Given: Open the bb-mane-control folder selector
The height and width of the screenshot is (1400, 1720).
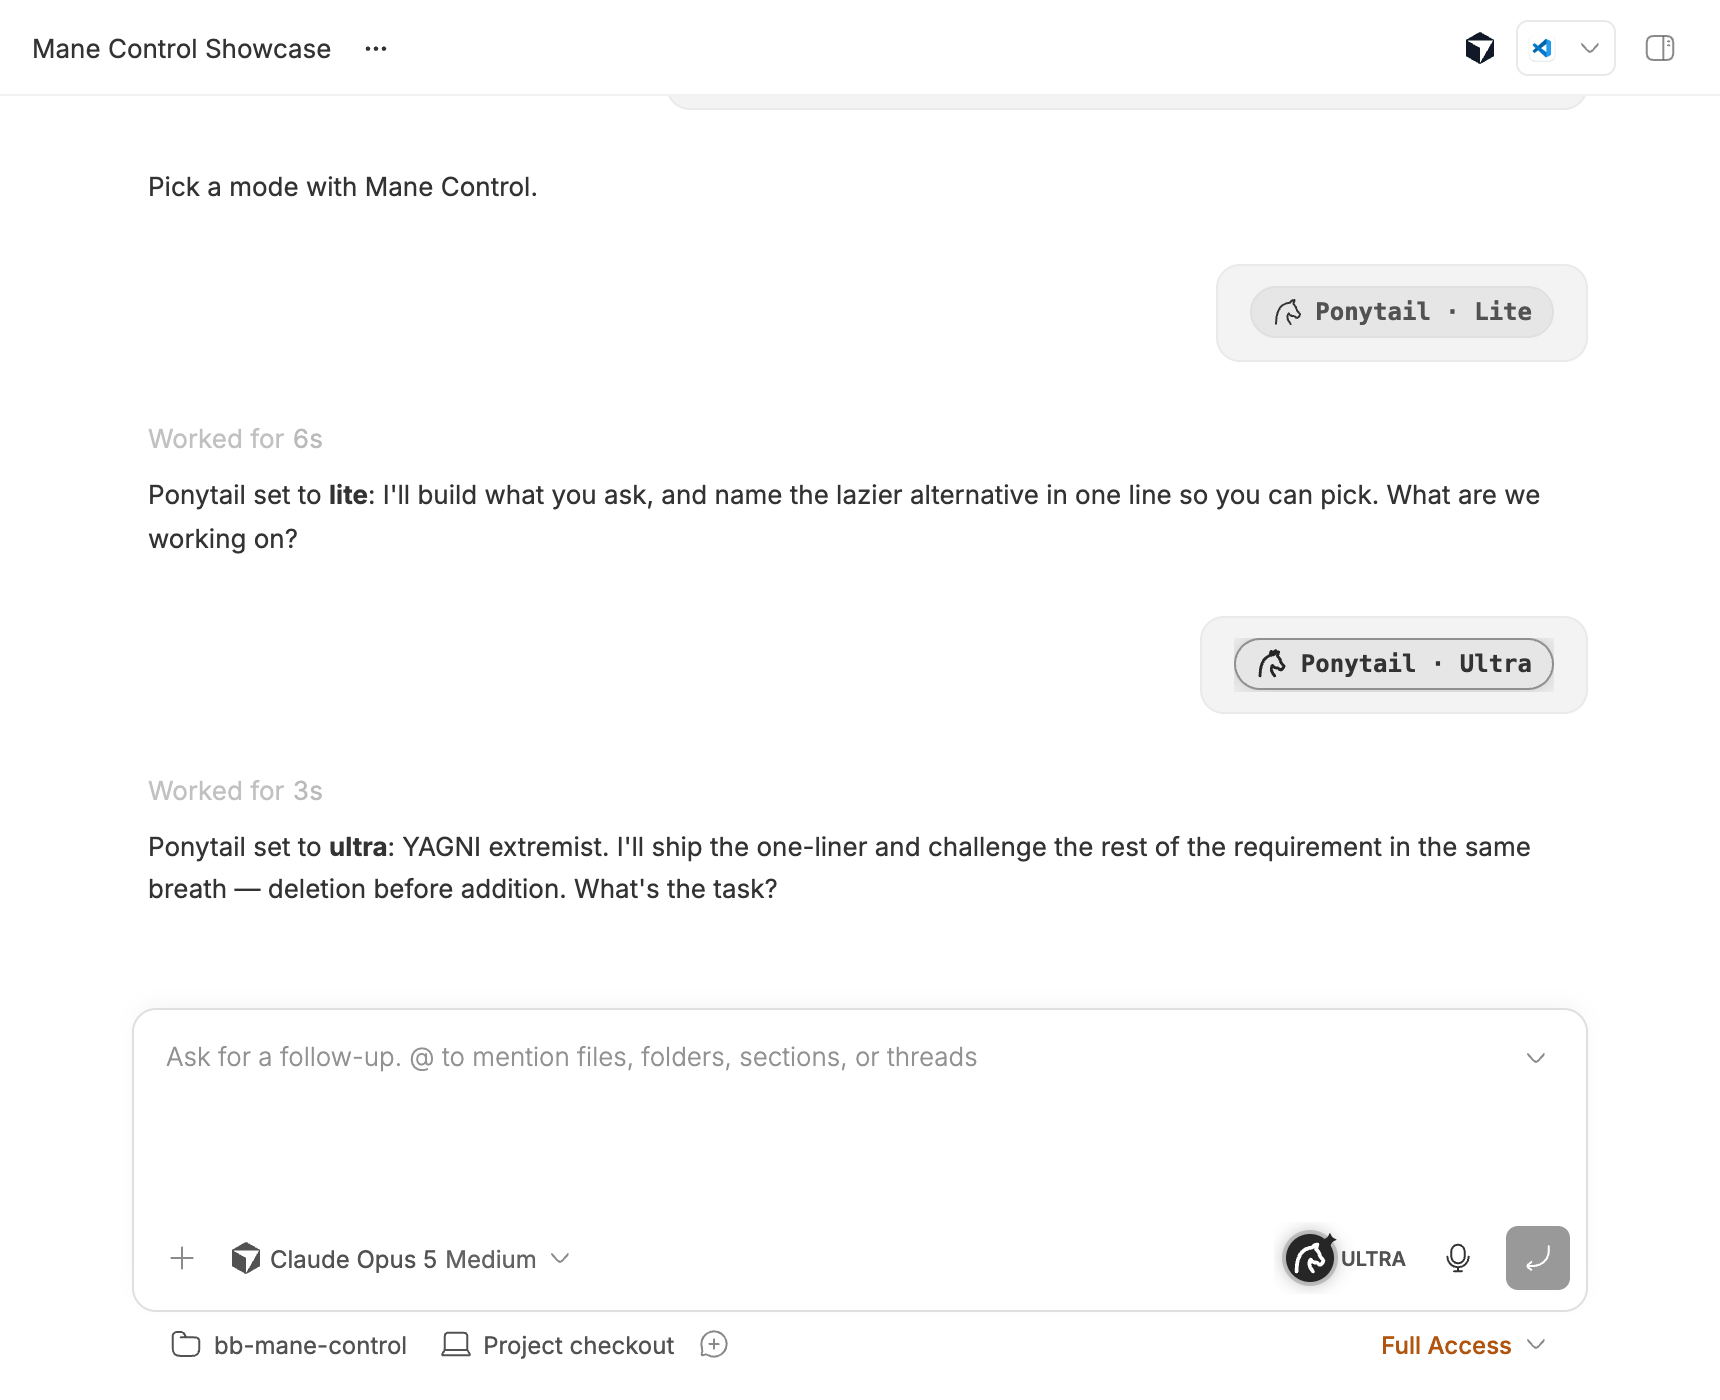Looking at the screenshot, I should coord(289,1345).
